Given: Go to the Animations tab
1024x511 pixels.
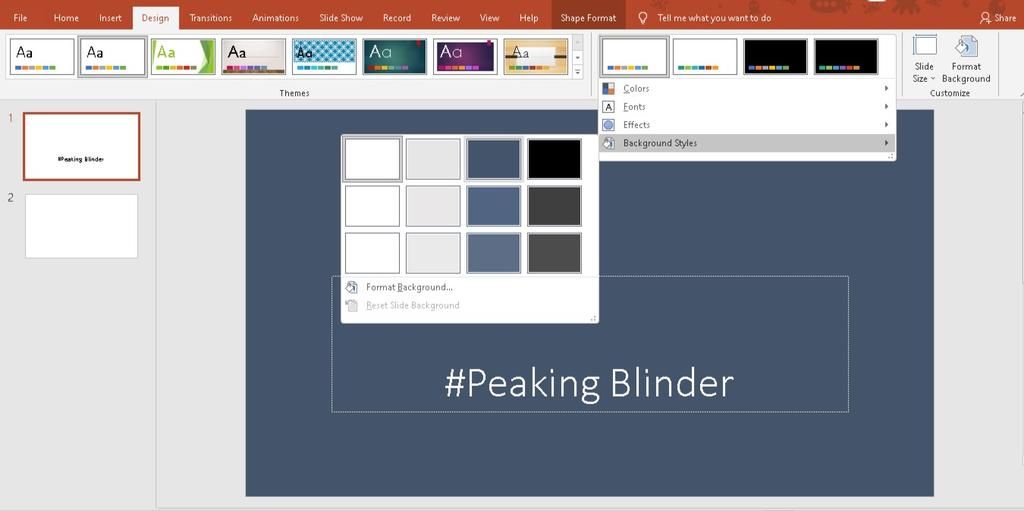Looking at the screenshot, I should [x=275, y=18].
